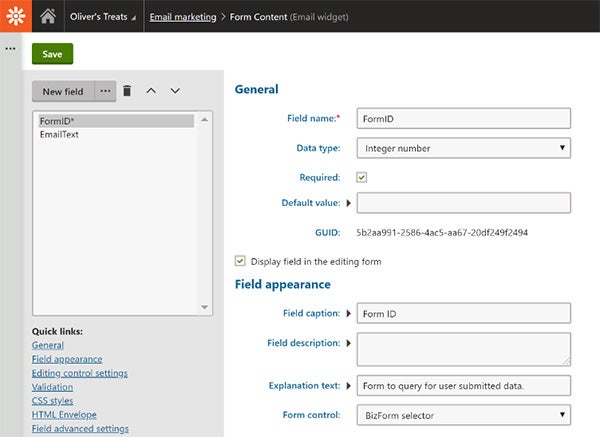This screenshot has width=600, height=437.
Task: Jump to Validation quick link
Action: click(52, 387)
